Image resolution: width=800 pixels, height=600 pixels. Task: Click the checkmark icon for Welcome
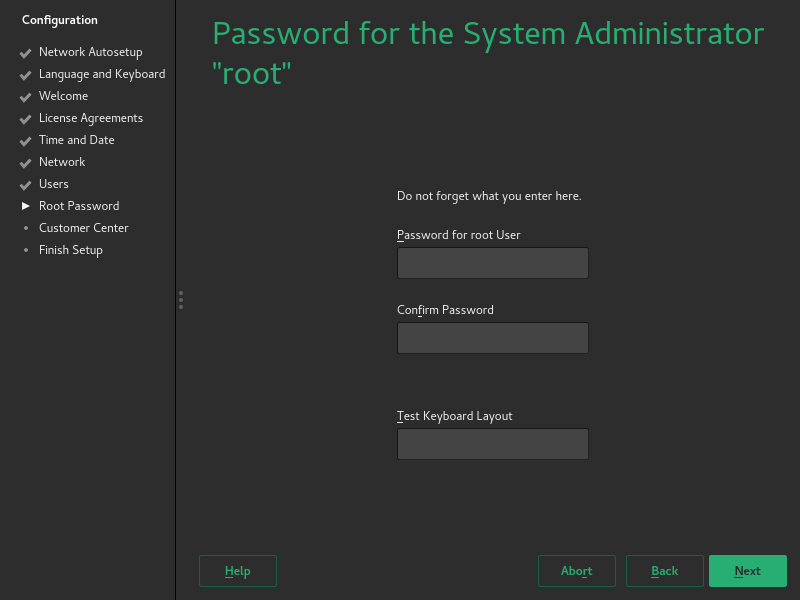tap(25, 96)
